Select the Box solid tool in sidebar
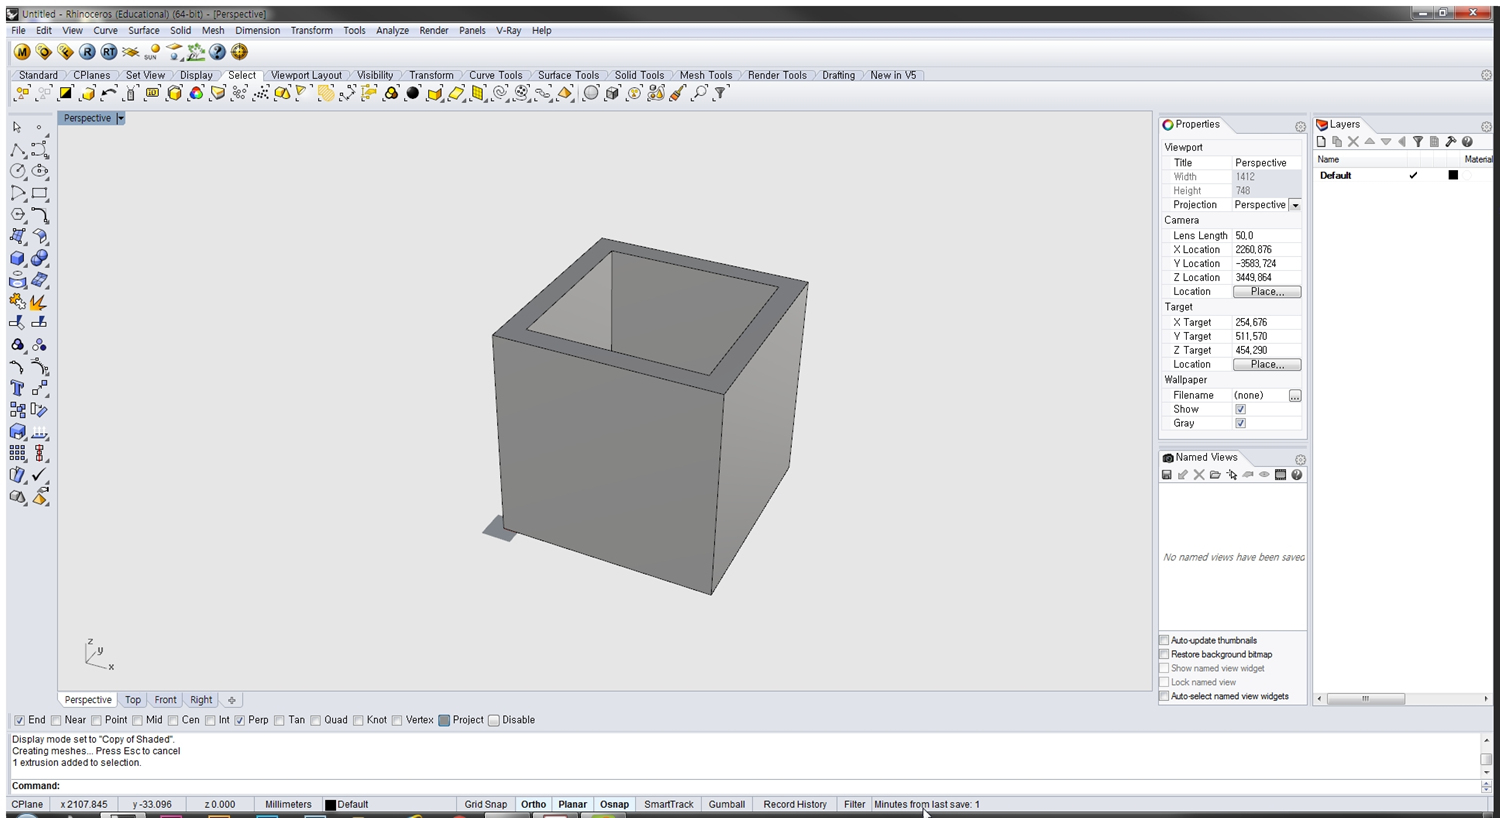The height and width of the screenshot is (818, 1500). [17, 258]
